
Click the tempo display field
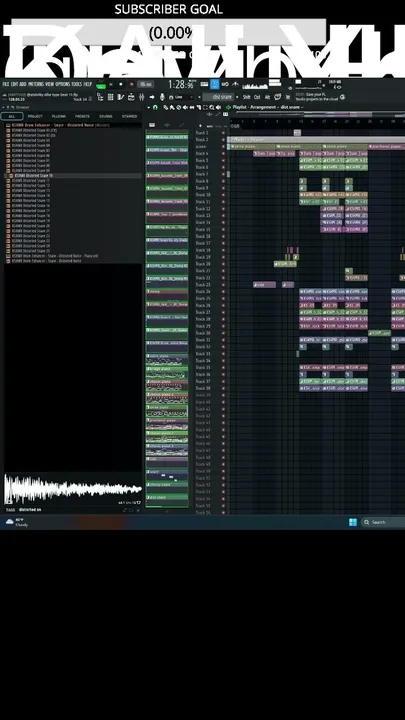click(x=146, y=84)
